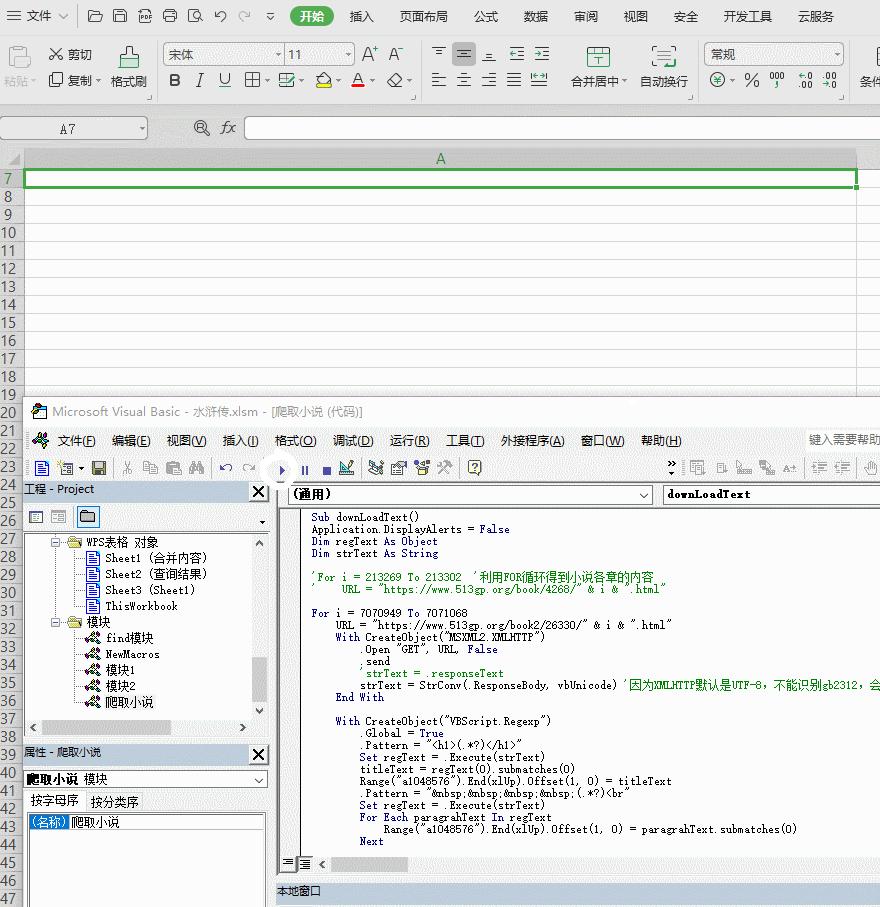Select the 按分类序 properties tab
The image size is (880, 907).
[x=115, y=801]
